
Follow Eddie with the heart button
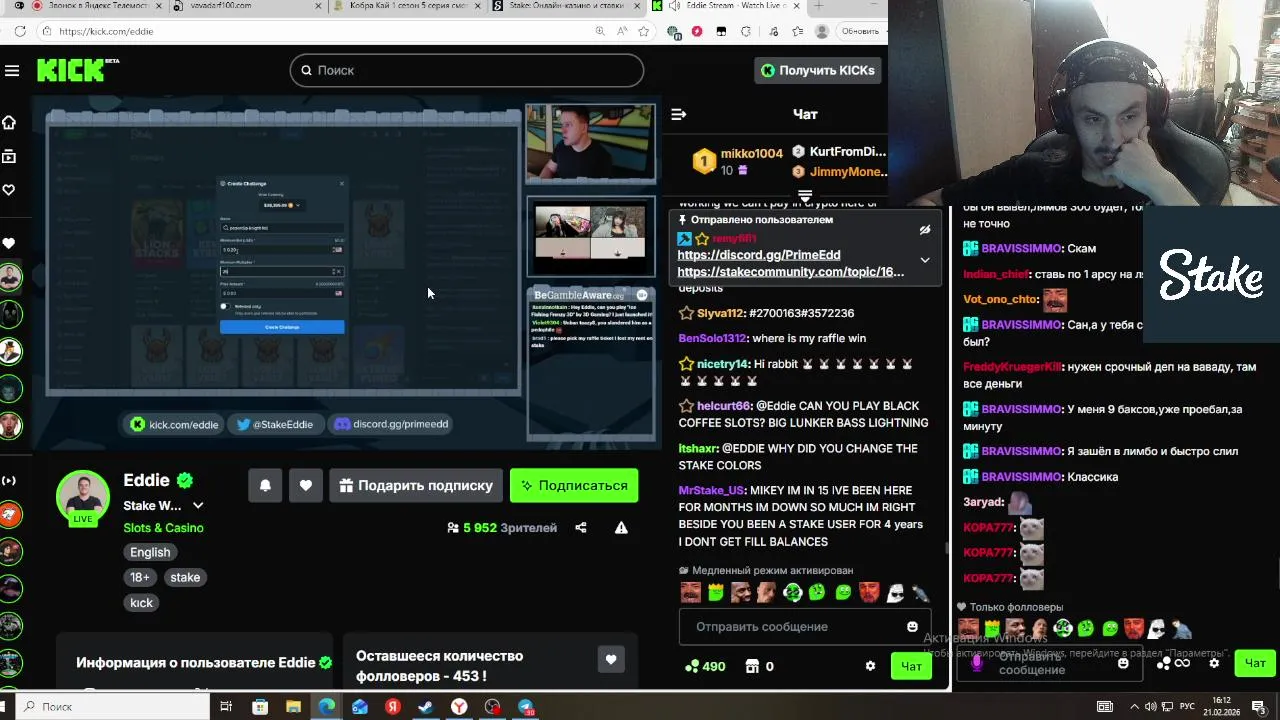point(306,485)
